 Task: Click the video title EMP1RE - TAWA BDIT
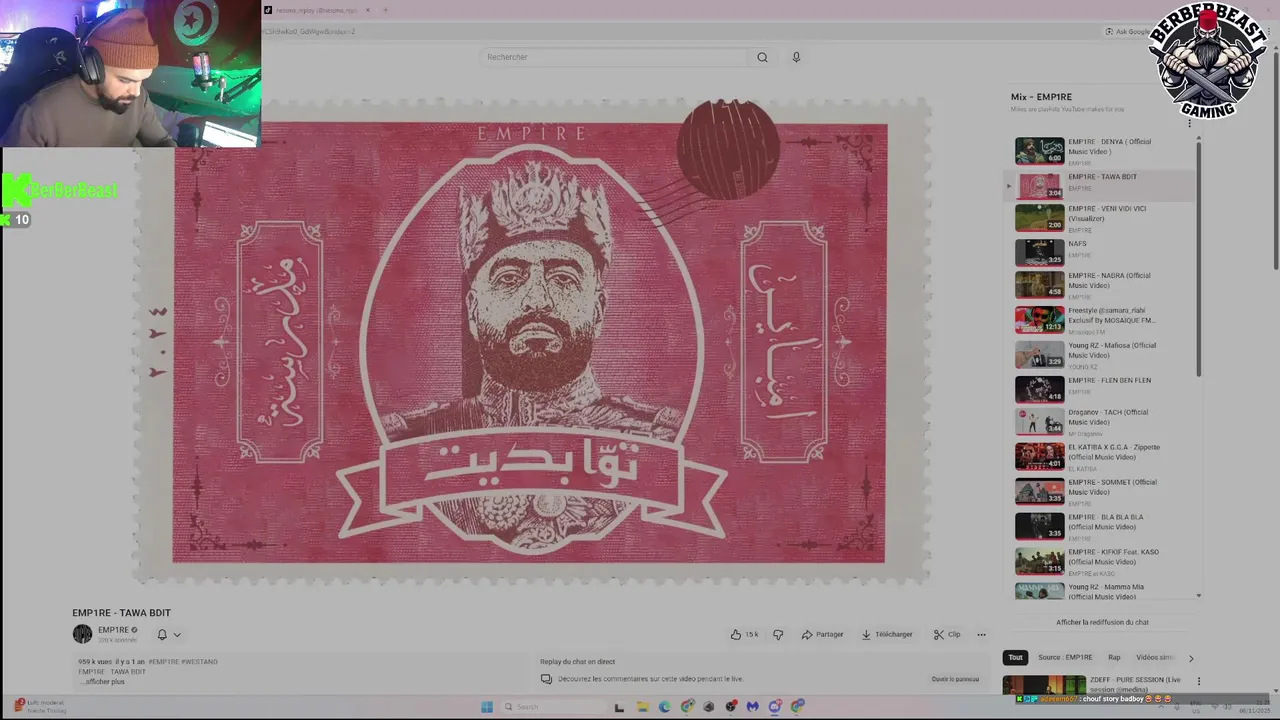[x=121, y=612]
